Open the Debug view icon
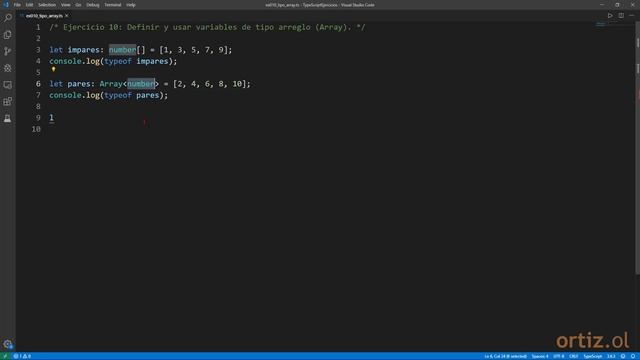Viewport: 640px width, 360px height. coord(7,68)
